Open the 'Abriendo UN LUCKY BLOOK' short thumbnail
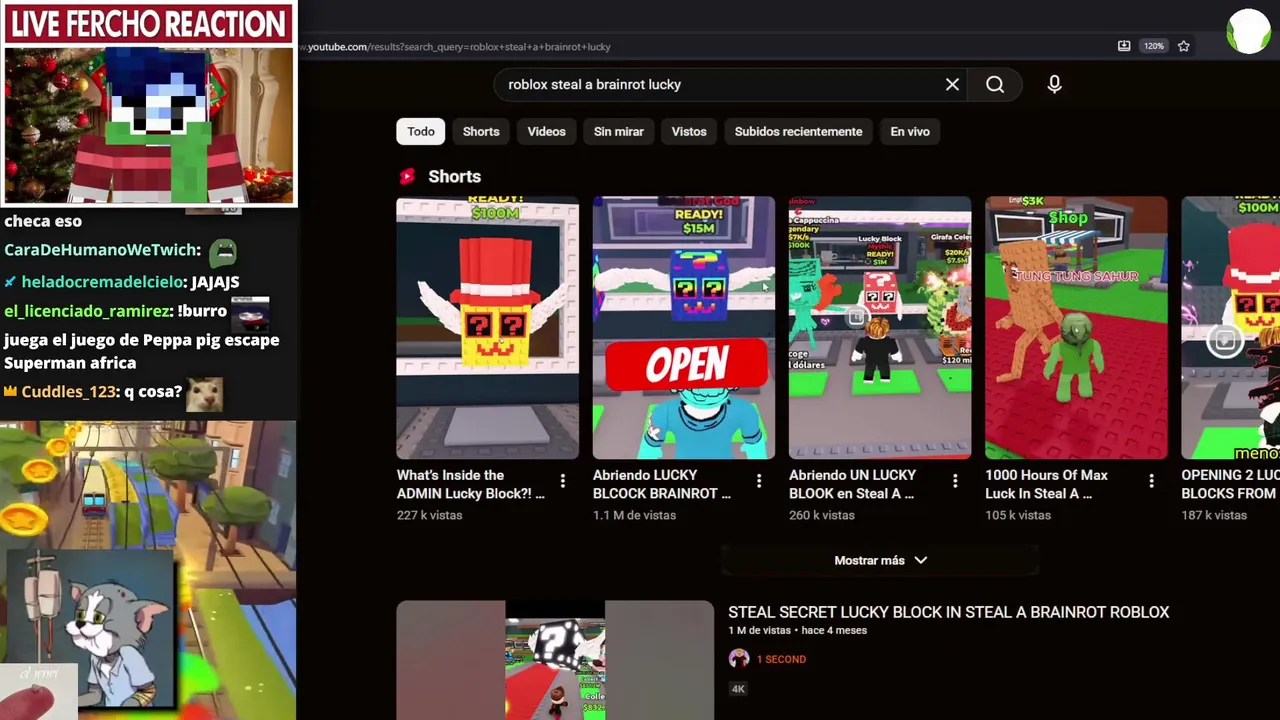 point(880,328)
